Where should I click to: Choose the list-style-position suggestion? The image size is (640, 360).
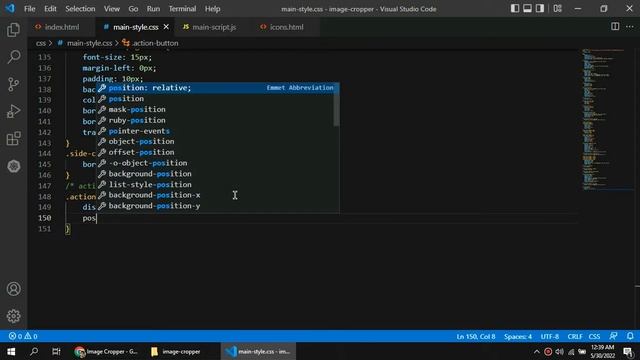pyautogui.click(x=218, y=184)
